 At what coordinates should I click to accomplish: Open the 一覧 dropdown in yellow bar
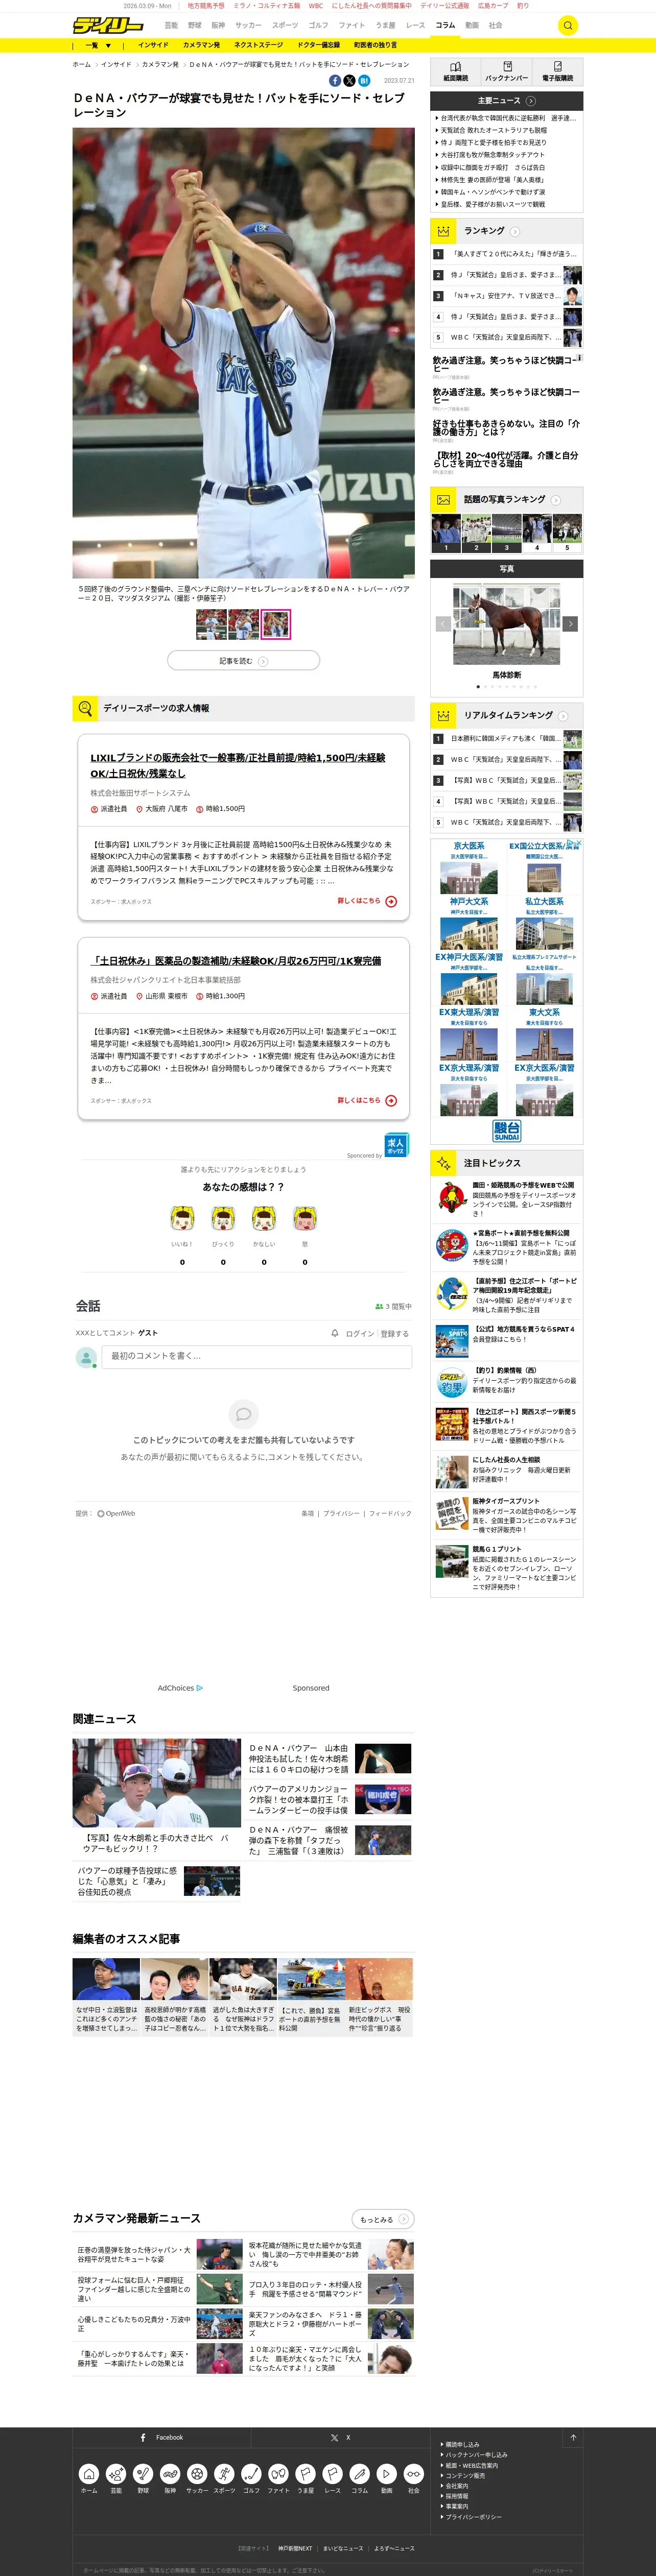click(97, 45)
